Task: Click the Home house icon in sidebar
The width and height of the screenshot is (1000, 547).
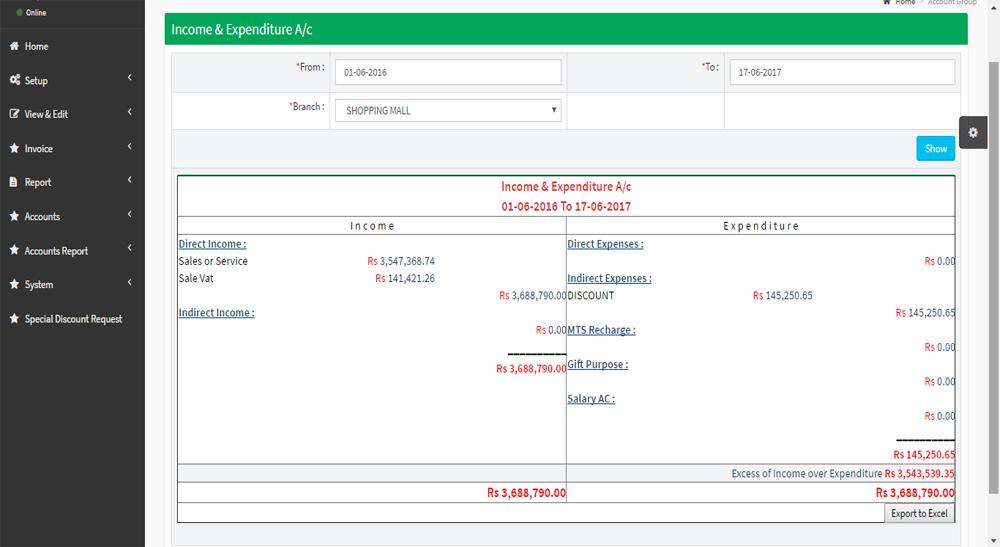Action: [14, 46]
